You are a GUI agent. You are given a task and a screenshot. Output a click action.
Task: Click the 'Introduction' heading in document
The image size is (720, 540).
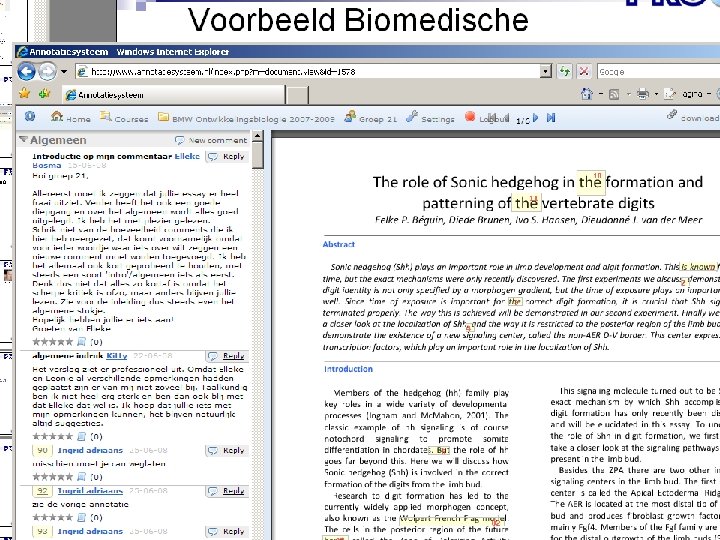point(348,369)
